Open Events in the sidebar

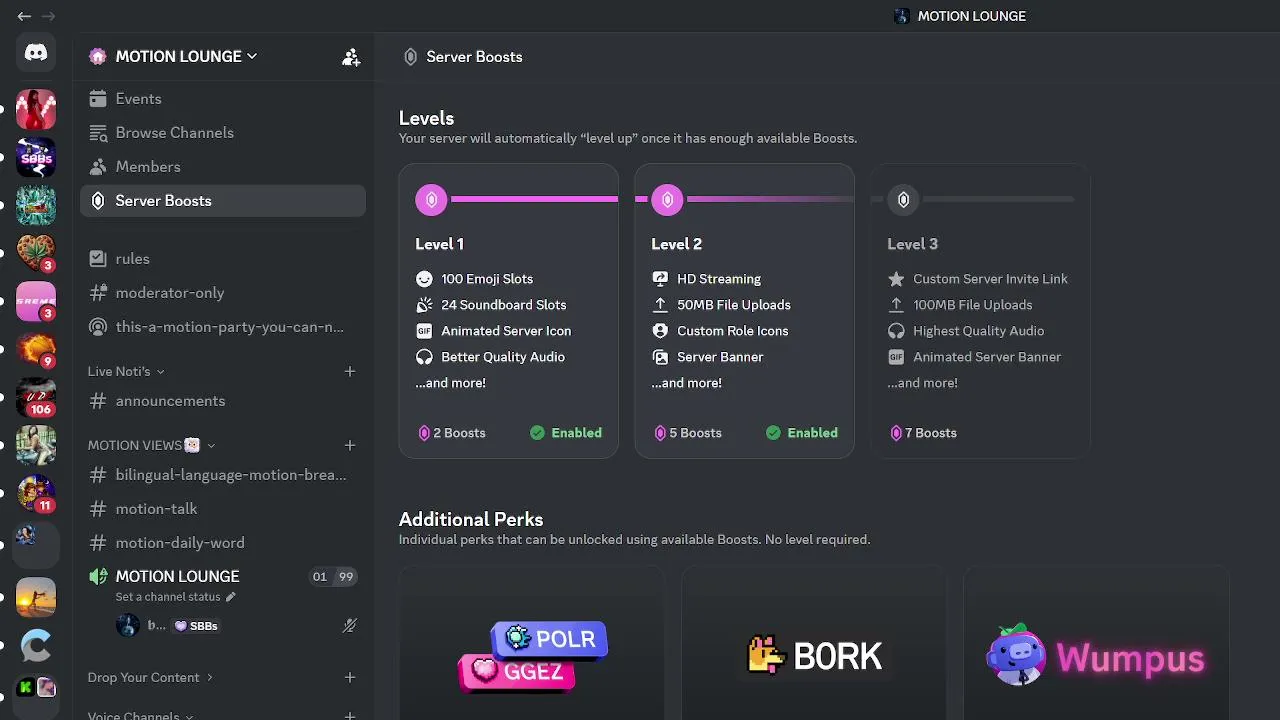[x=223, y=99]
